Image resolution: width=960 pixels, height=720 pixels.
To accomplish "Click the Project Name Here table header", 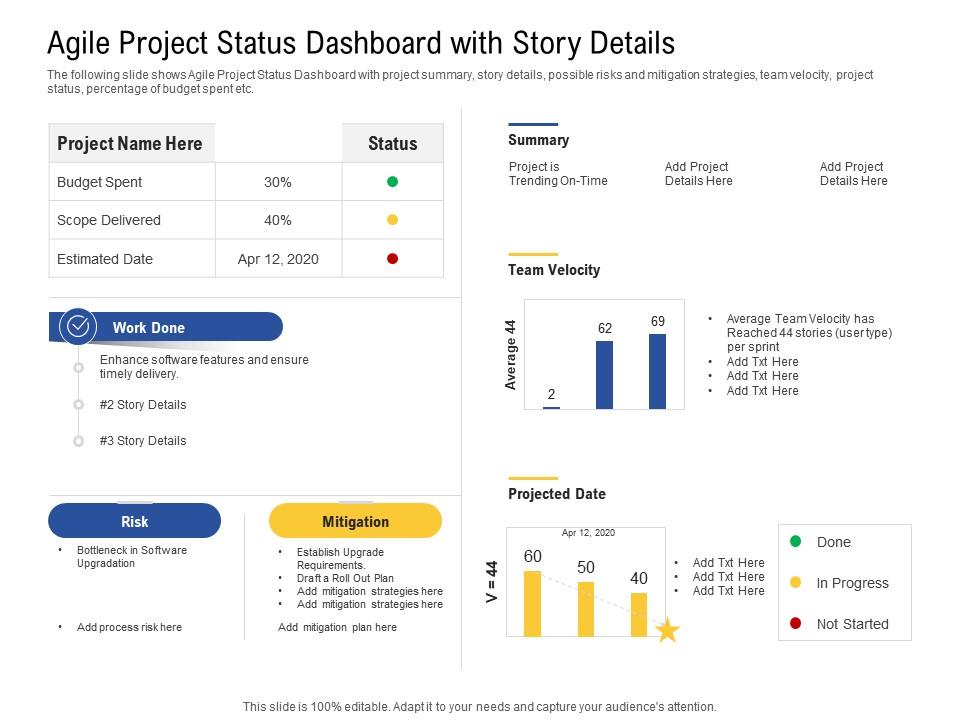I will click(x=131, y=143).
